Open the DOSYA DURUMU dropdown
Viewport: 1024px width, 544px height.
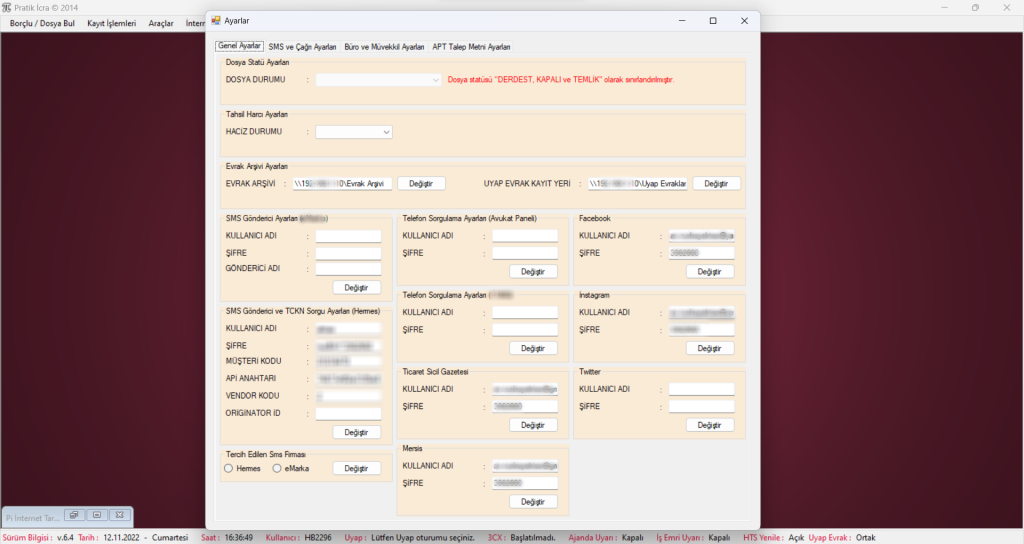379,79
